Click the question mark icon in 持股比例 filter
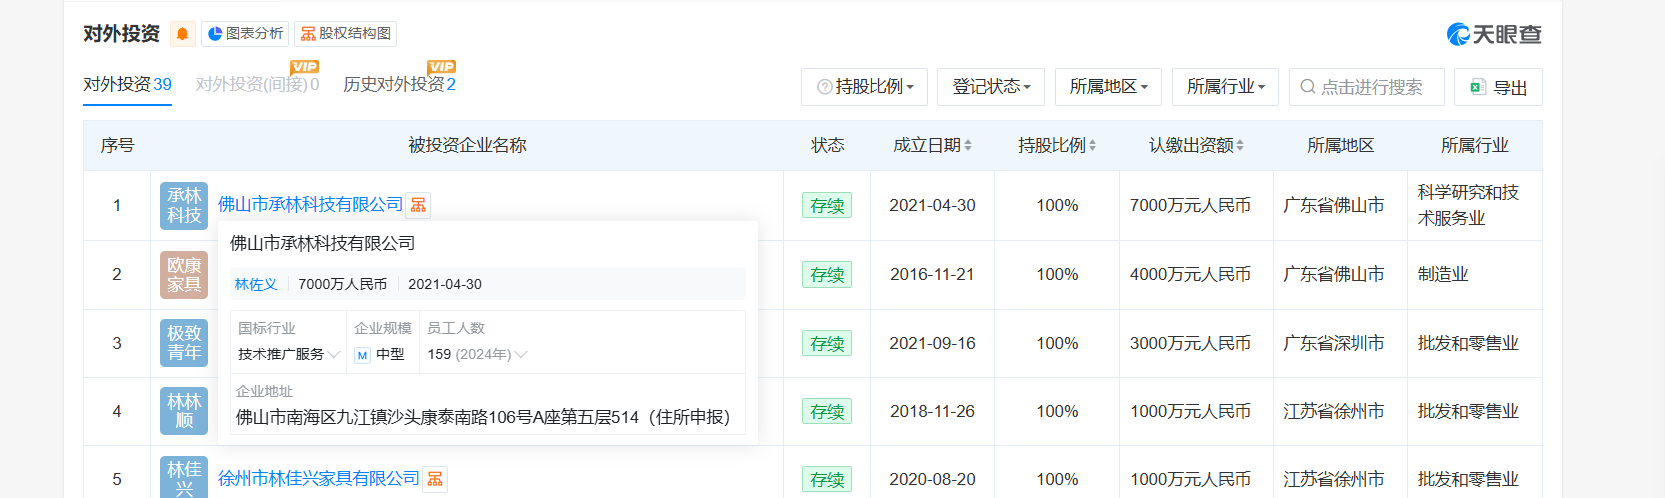 pos(825,87)
